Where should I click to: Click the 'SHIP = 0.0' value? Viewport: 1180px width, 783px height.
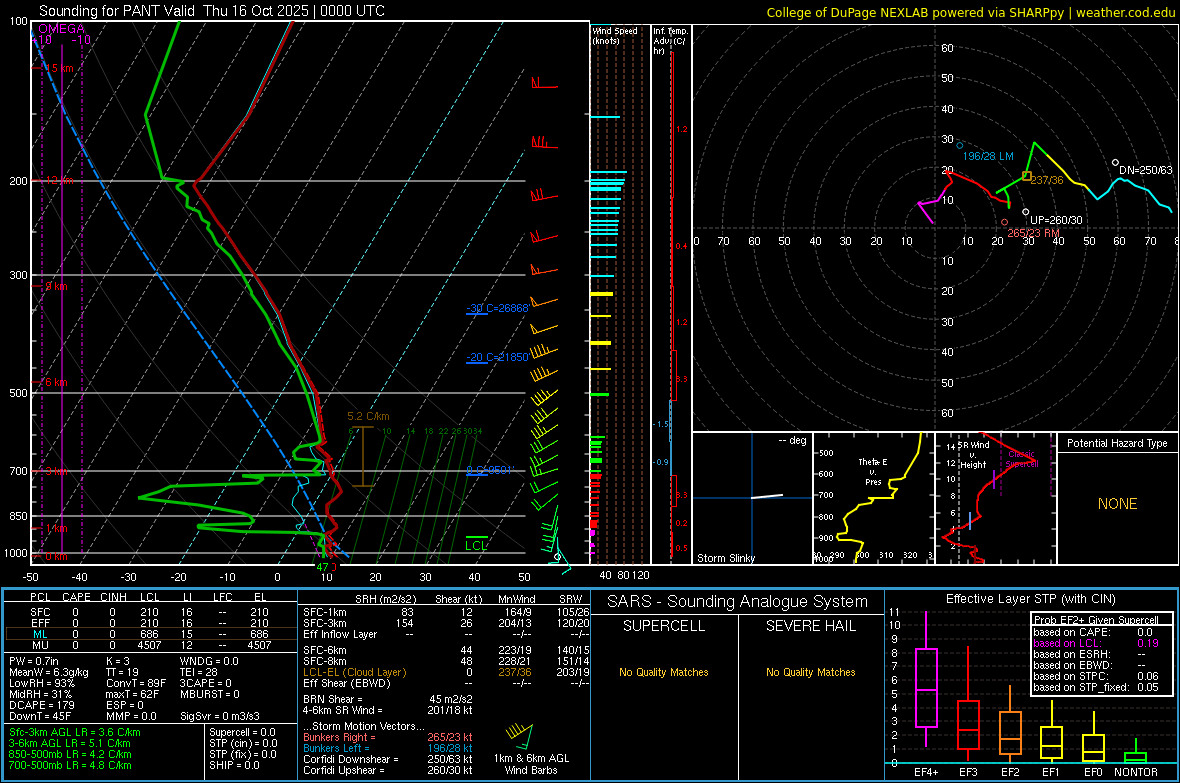coord(232,765)
